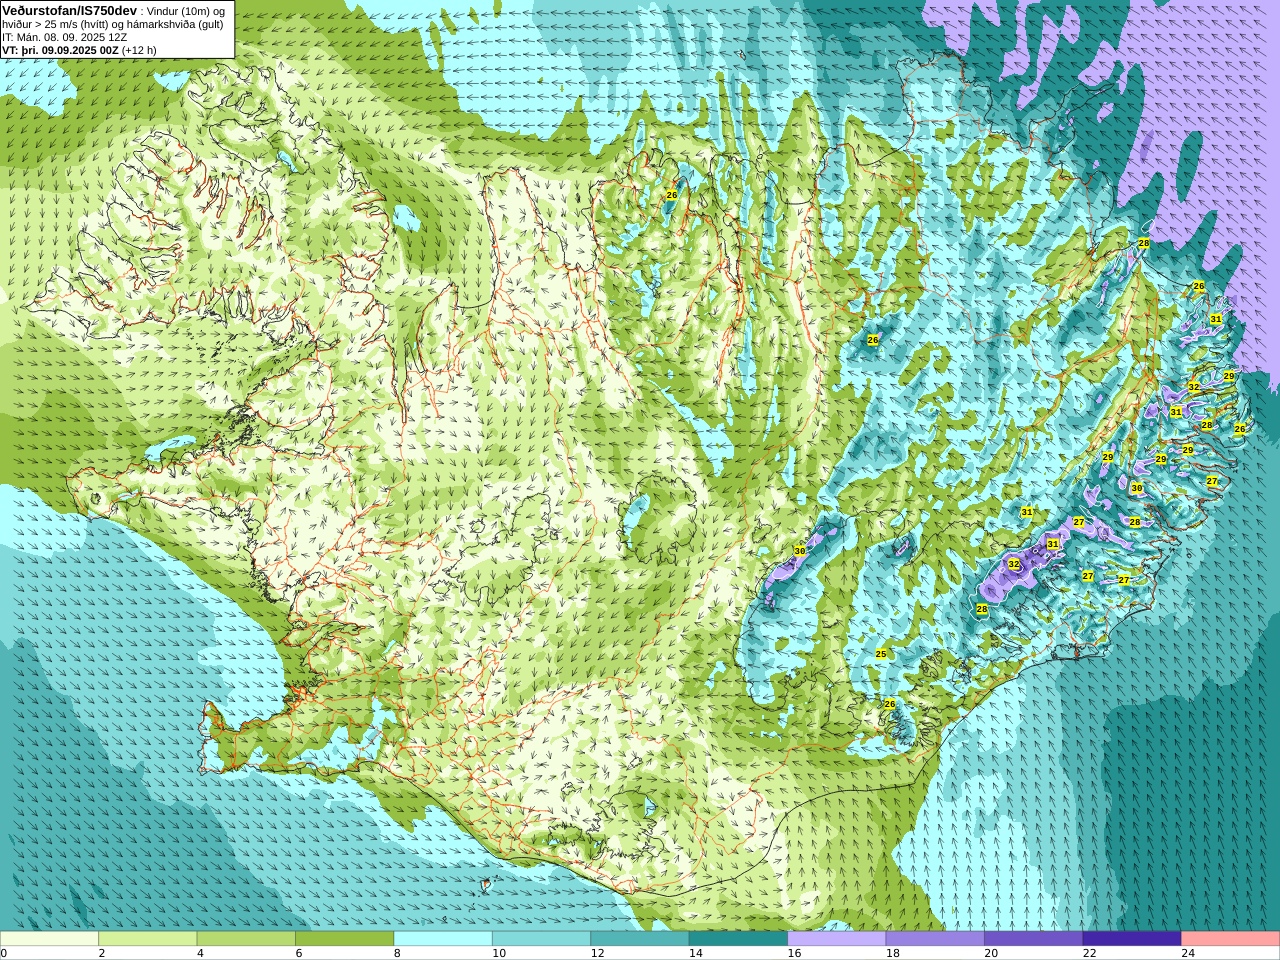Click the 18–20 m/s purple legend swatch
This screenshot has width=1280, height=960.
(x=935, y=939)
